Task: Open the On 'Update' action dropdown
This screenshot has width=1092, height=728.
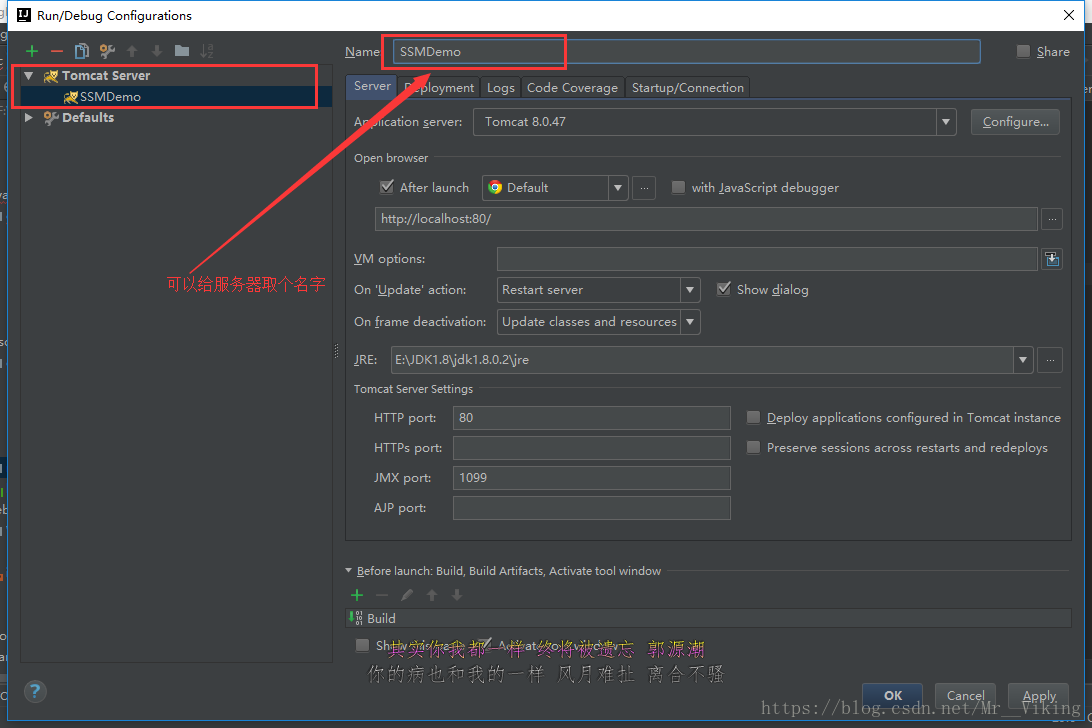Action: pyautogui.click(x=689, y=290)
